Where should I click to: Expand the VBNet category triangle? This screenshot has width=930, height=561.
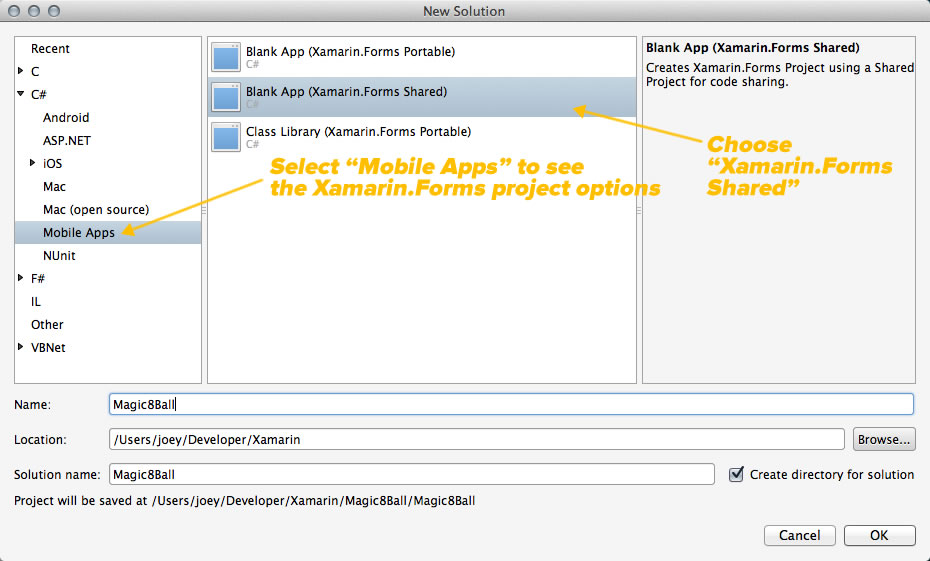(x=21, y=347)
